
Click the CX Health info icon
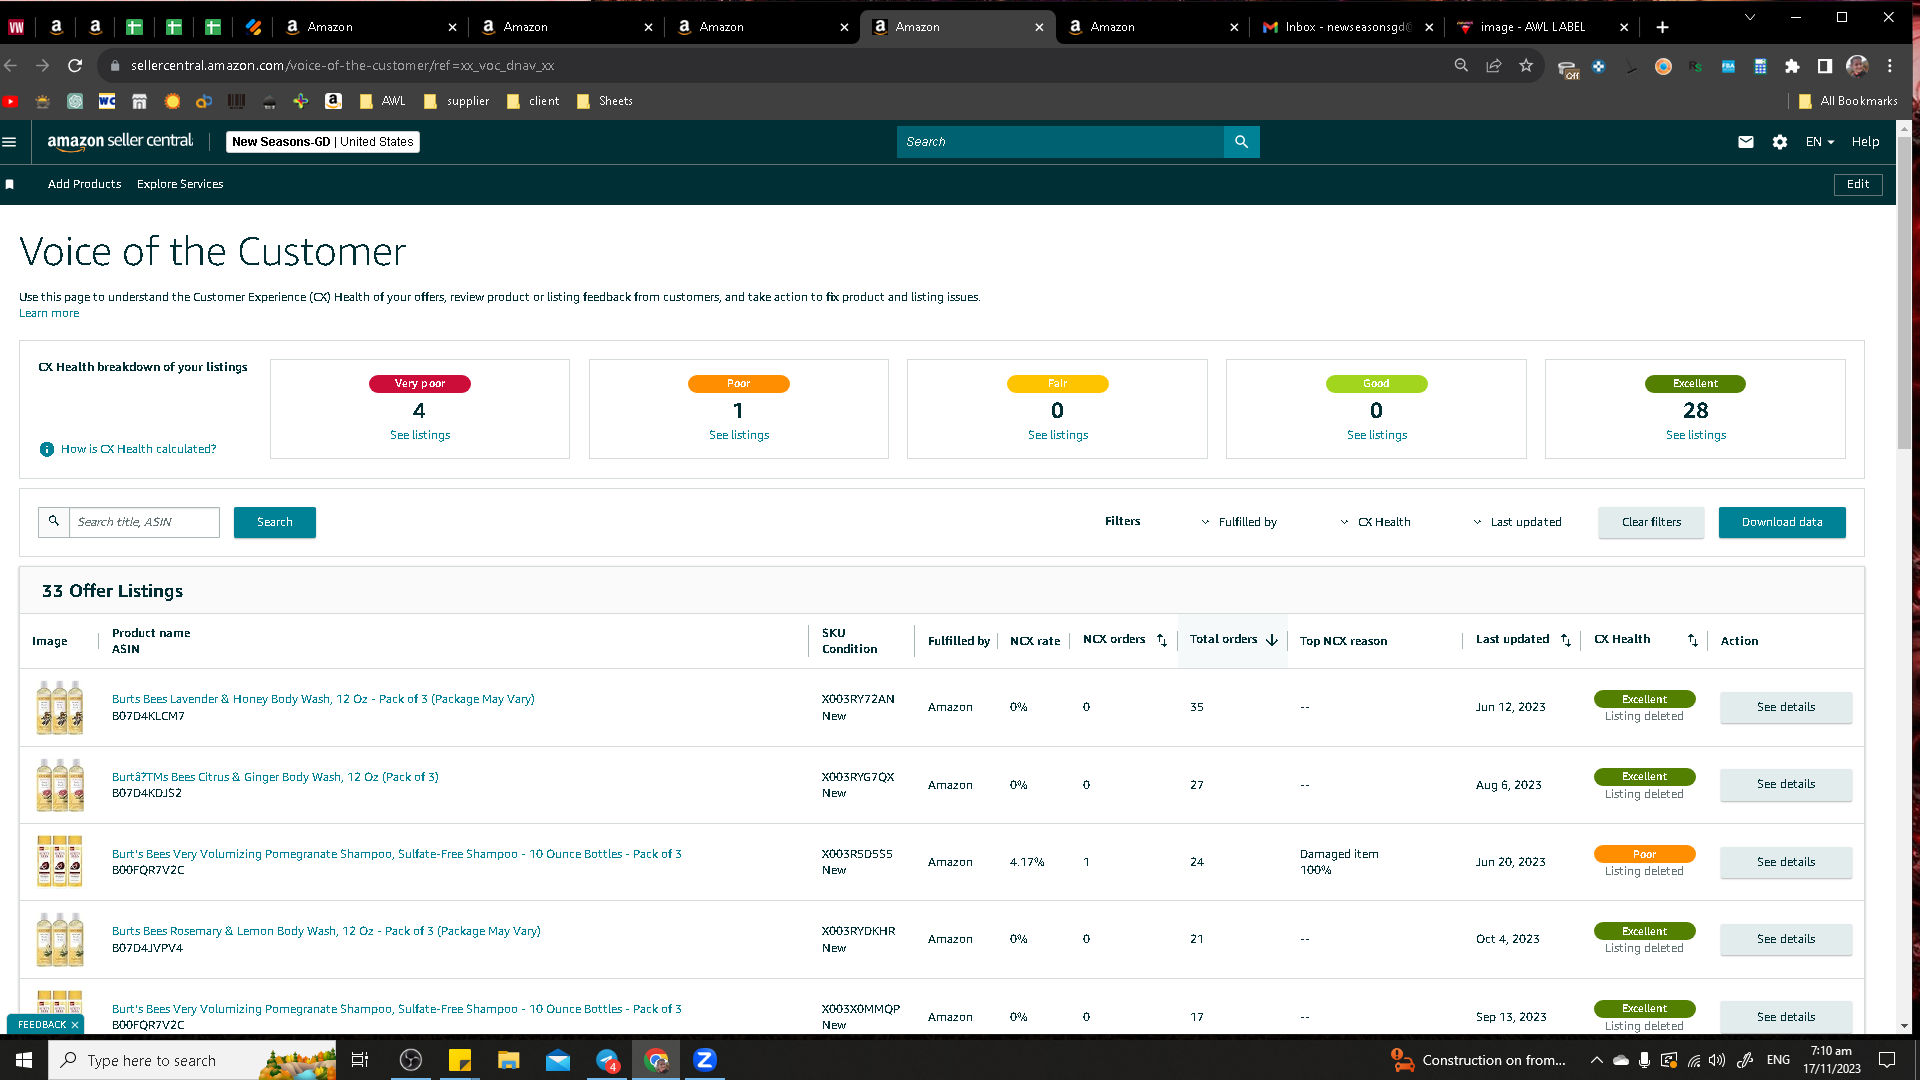click(46, 449)
